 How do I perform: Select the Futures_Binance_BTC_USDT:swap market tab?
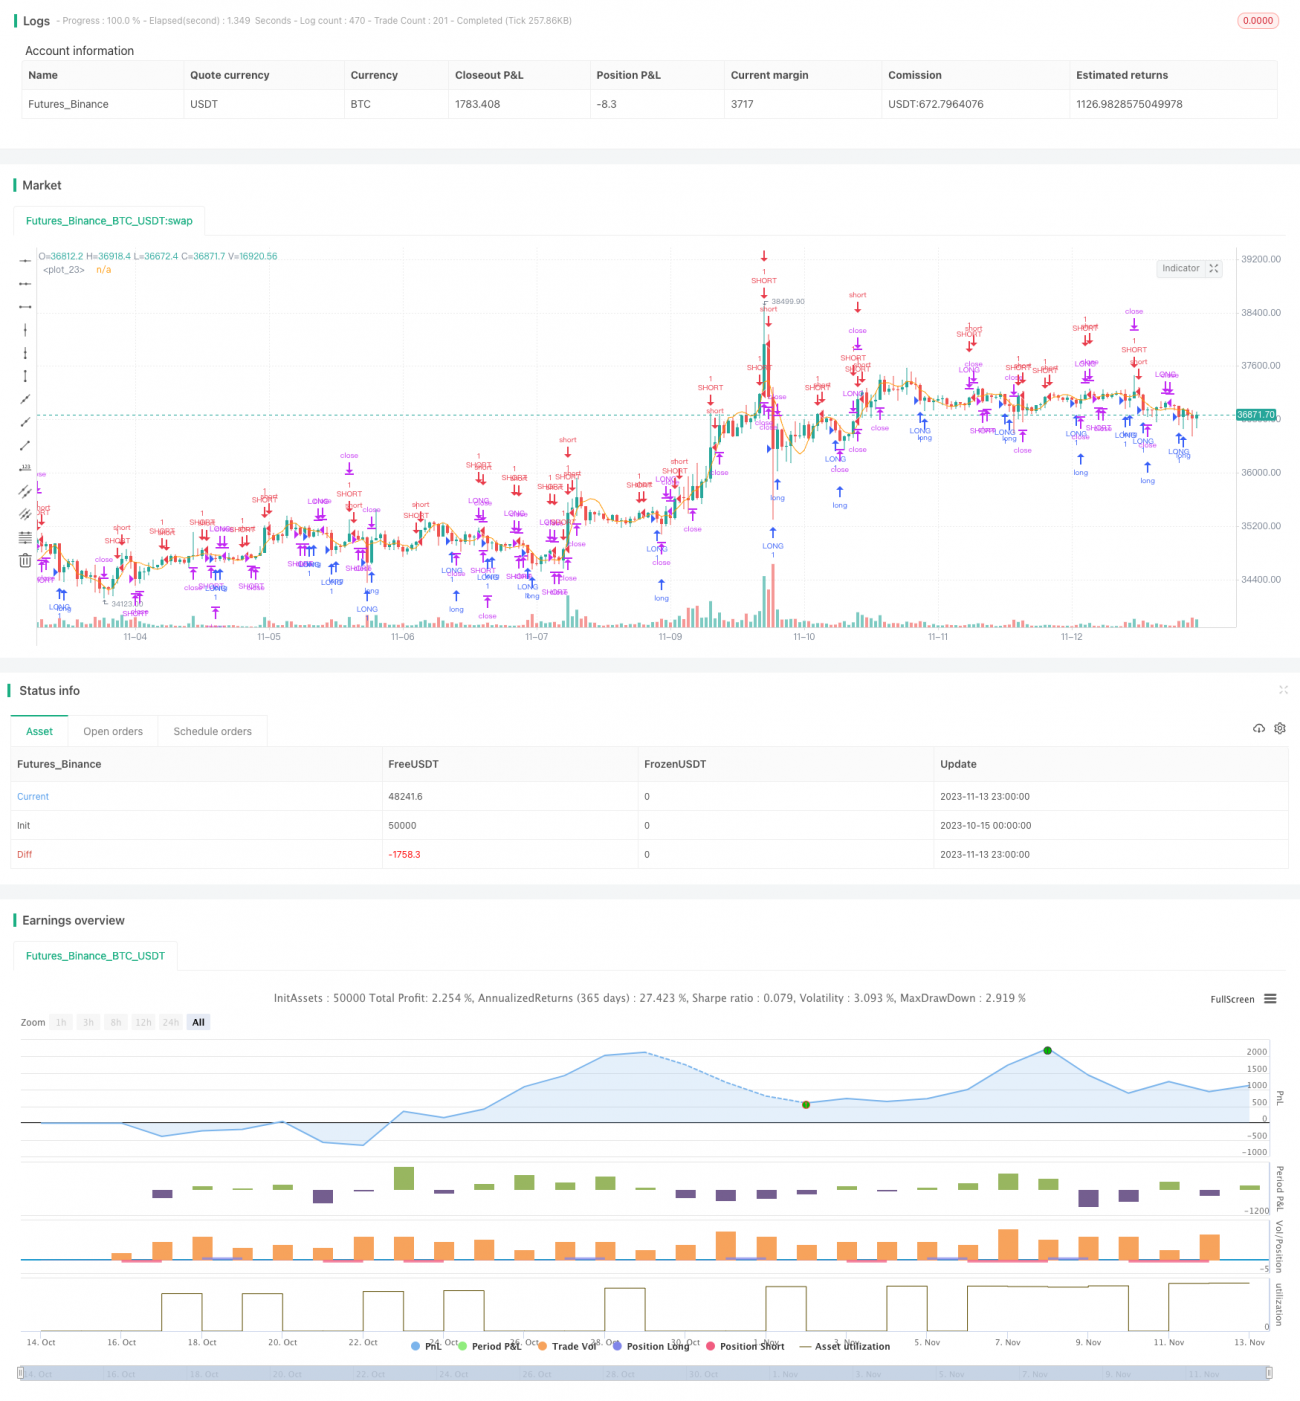click(109, 221)
